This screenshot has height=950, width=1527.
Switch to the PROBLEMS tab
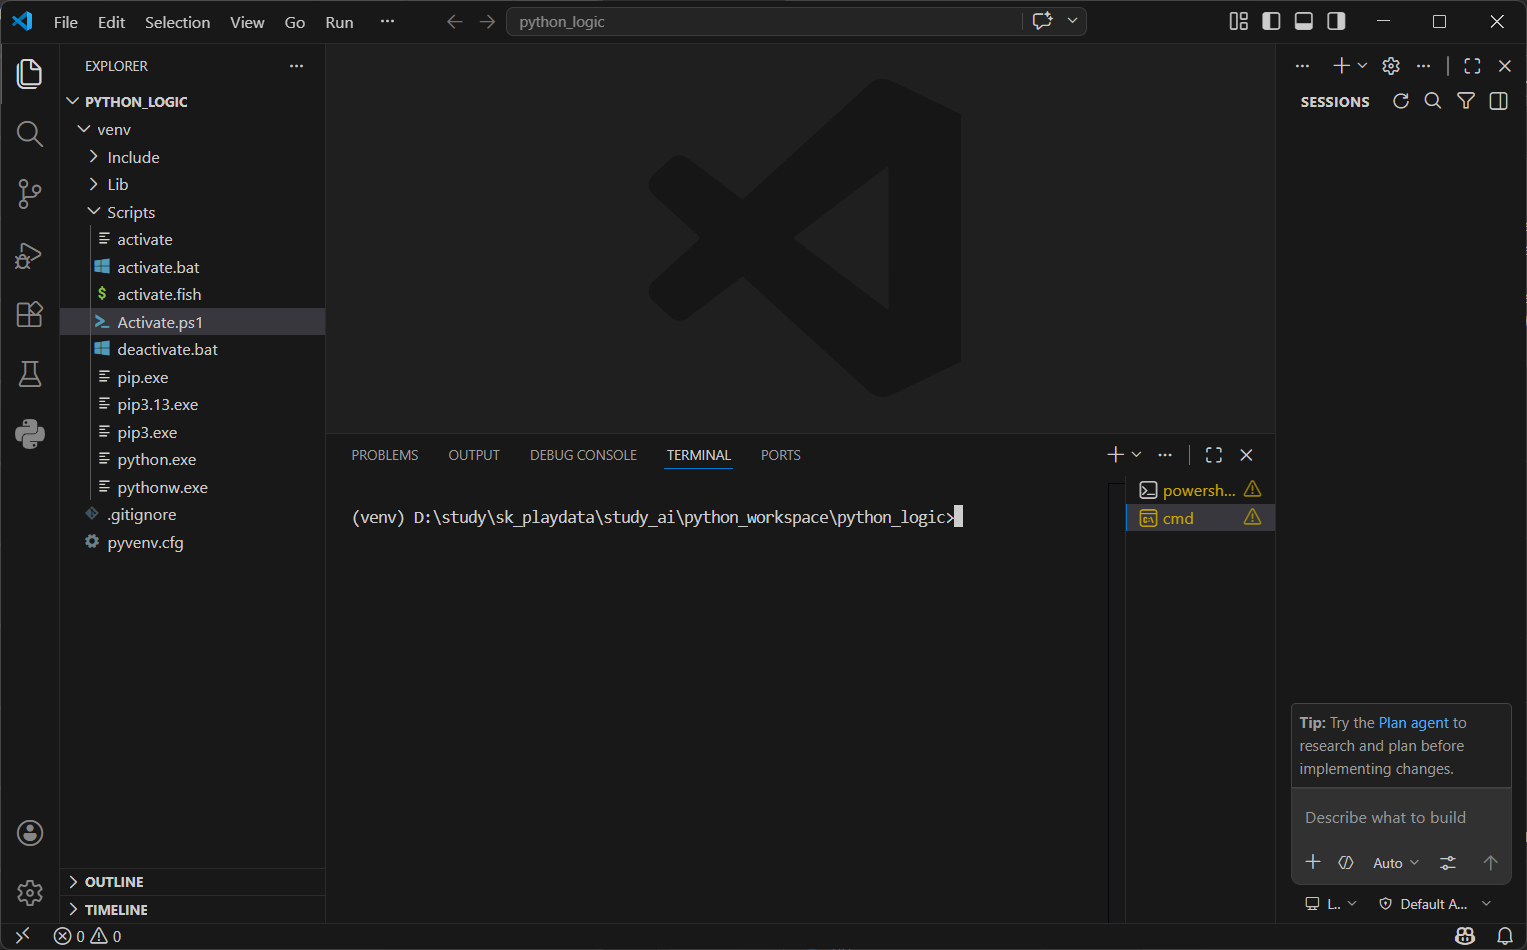tap(385, 455)
